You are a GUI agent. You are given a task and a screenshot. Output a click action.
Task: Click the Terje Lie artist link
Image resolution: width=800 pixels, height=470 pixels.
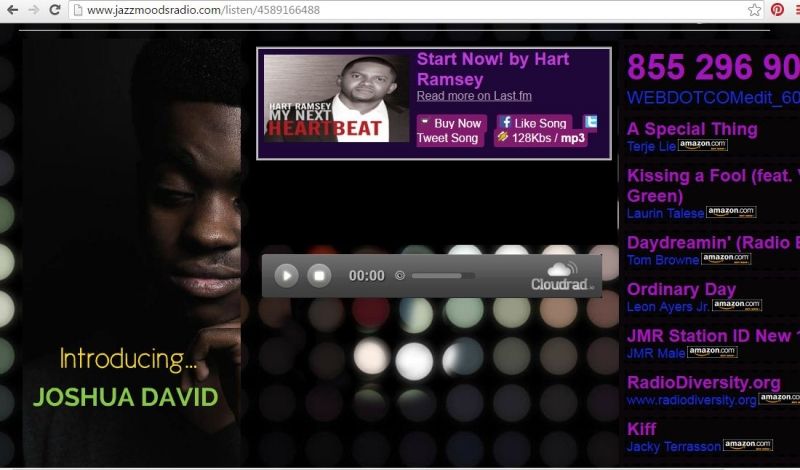click(652, 146)
